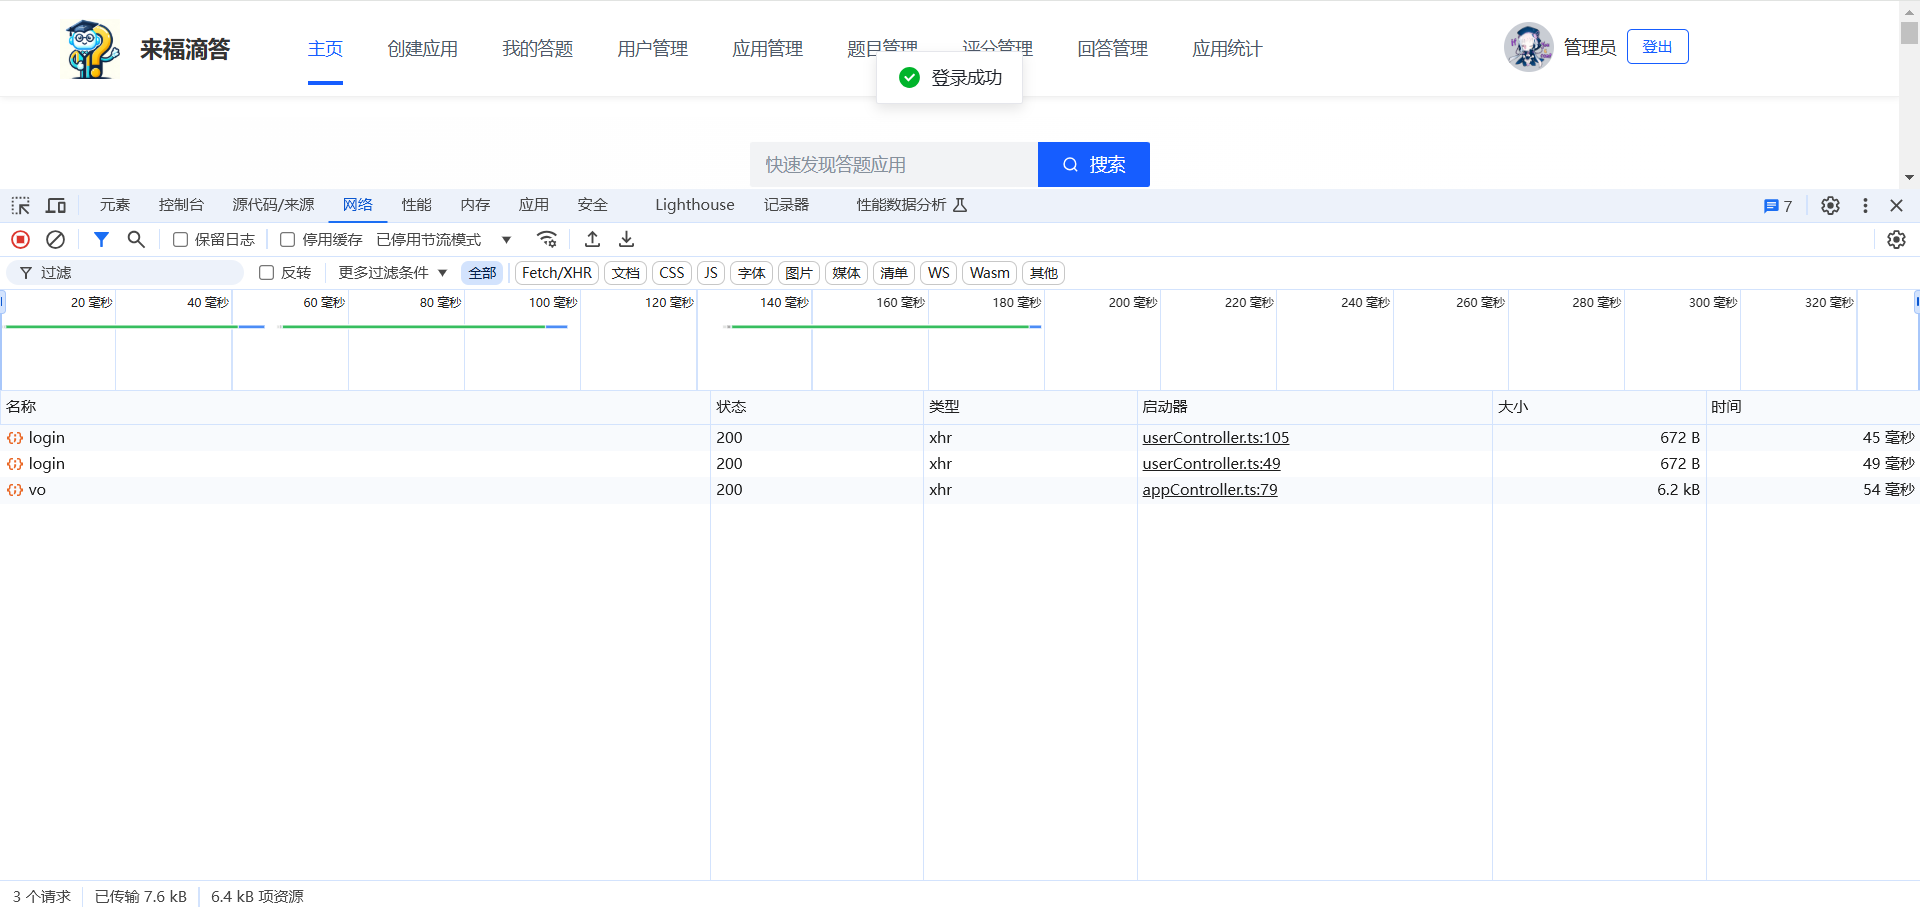This screenshot has width=1920, height=912.
Task: Open 创建应用 in the navigation menu
Action: click(x=422, y=49)
